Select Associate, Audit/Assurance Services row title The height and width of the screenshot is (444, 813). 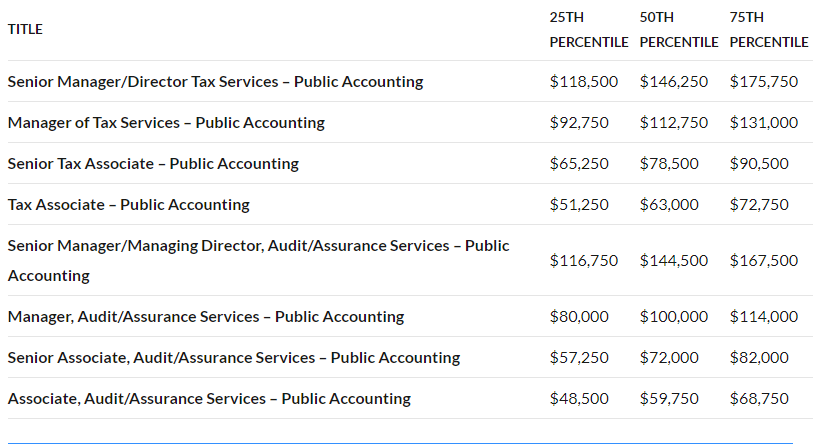point(209,398)
